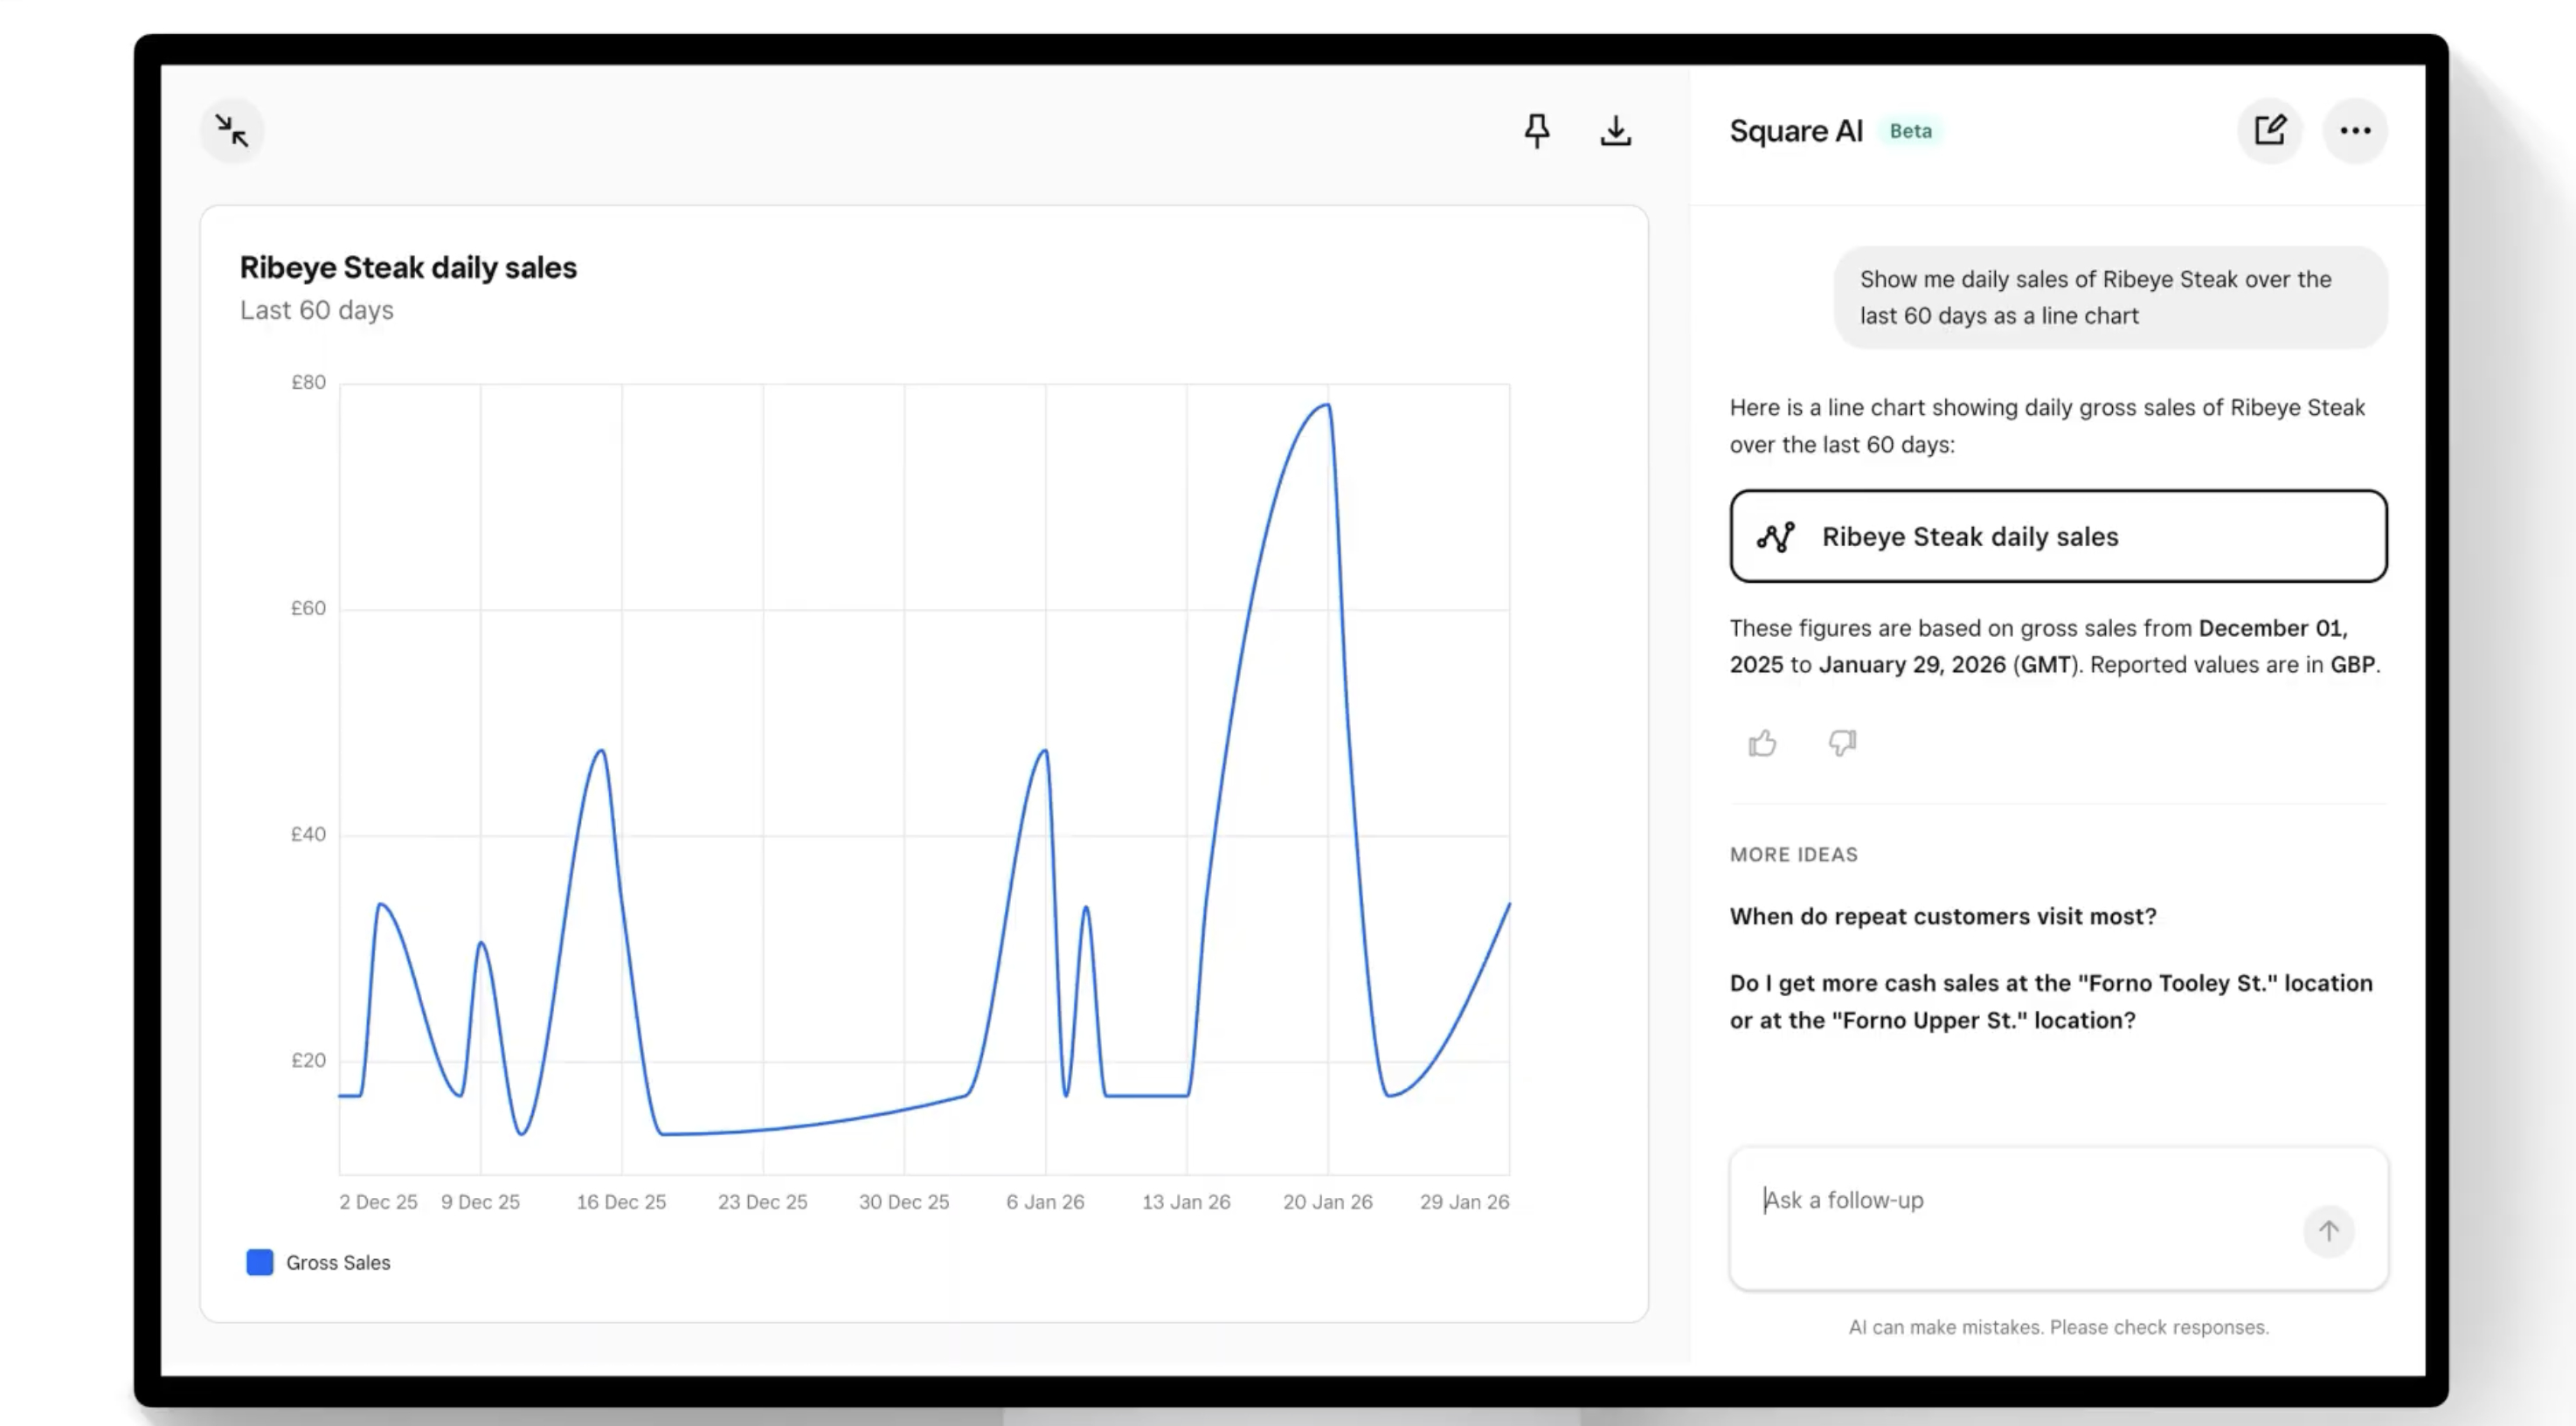This screenshot has width=2576, height=1426.
Task: Click the user's original question bubble
Action: (x=2110, y=297)
